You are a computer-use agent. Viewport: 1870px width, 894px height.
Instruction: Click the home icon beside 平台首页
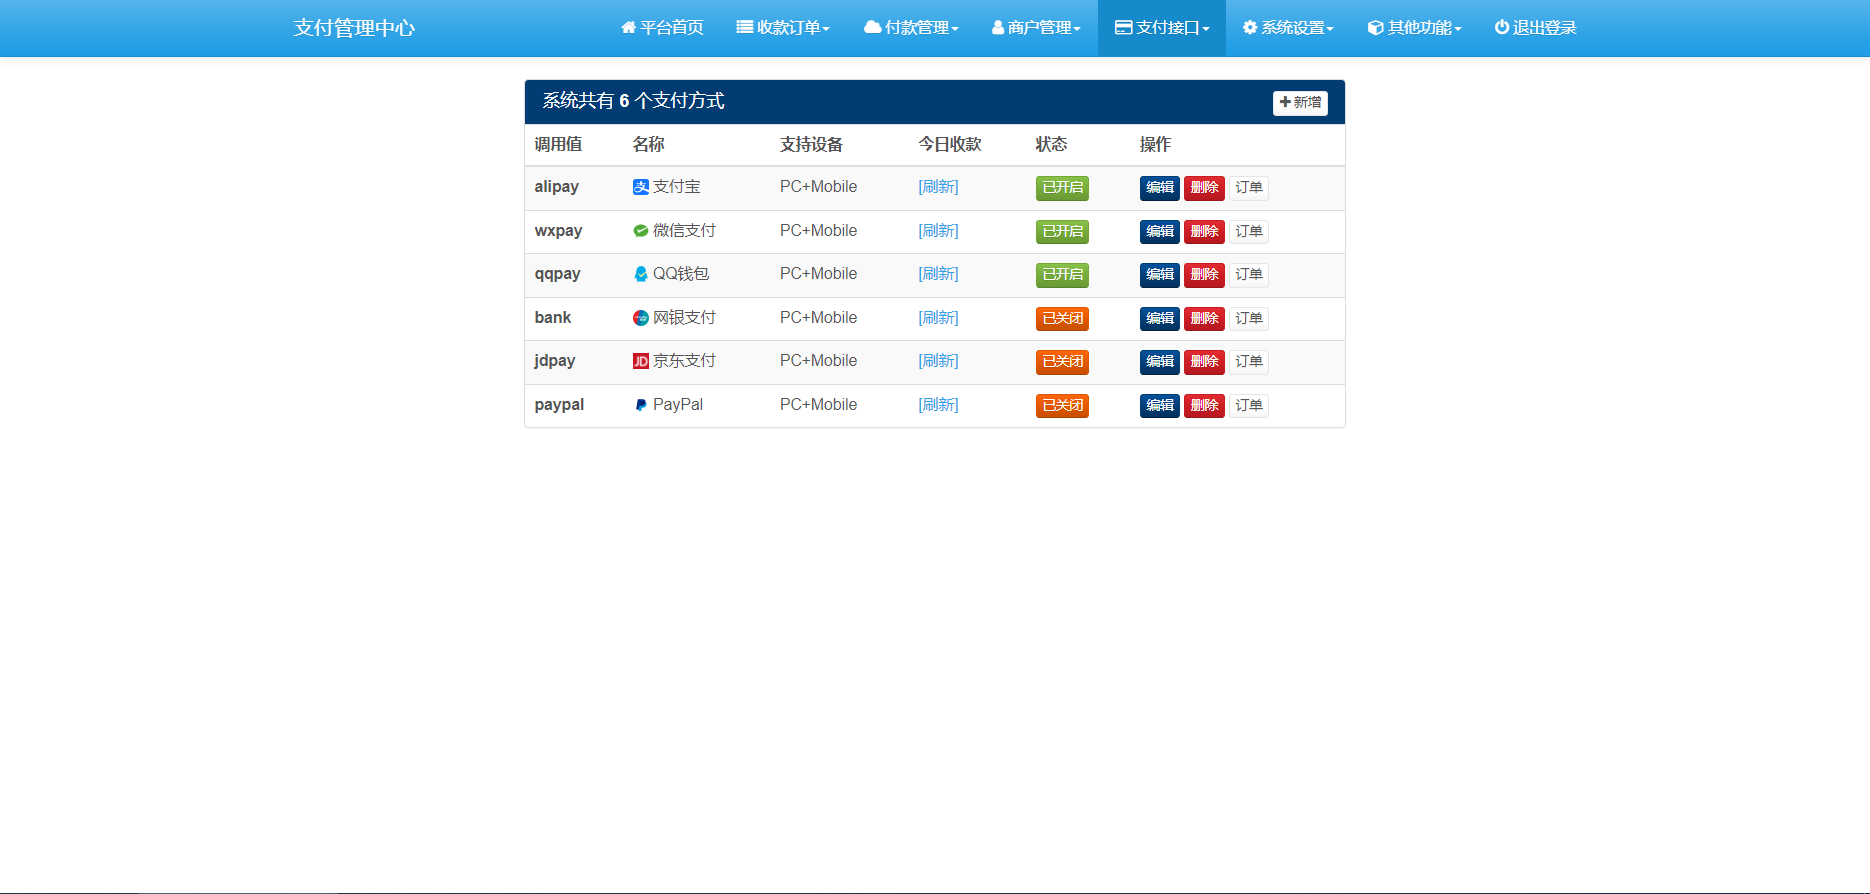click(628, 28)
